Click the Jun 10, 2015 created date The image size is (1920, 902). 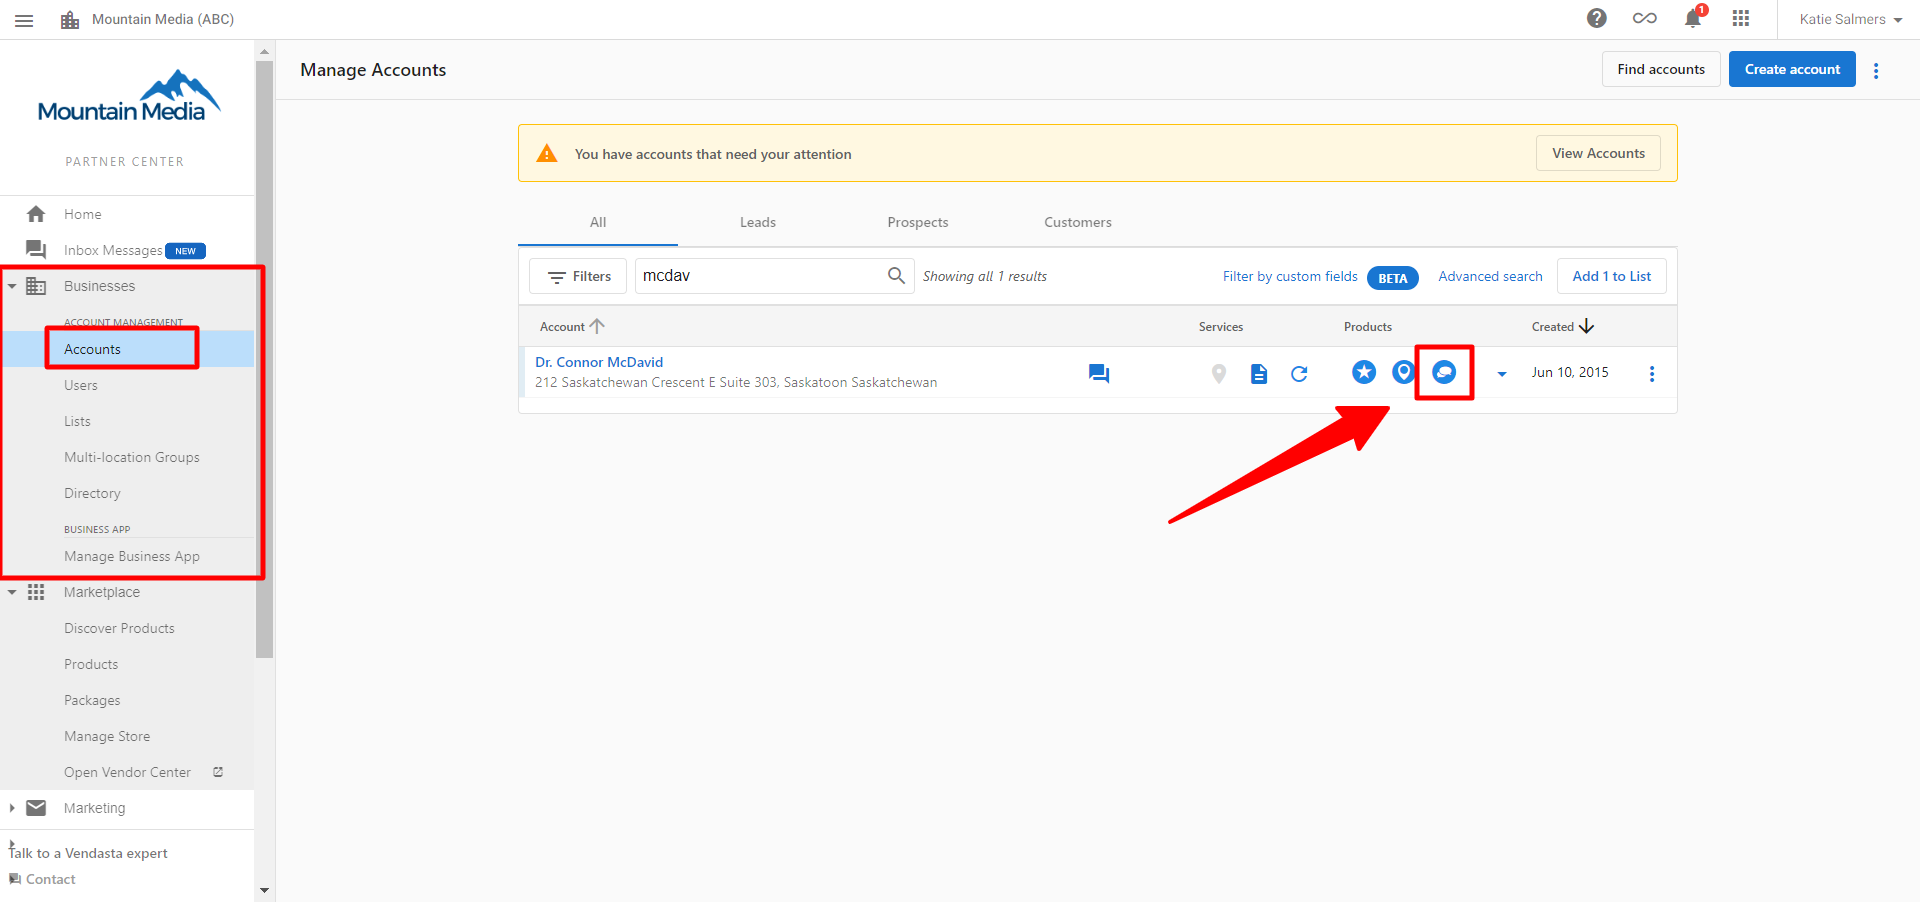tap(1570, 372)
